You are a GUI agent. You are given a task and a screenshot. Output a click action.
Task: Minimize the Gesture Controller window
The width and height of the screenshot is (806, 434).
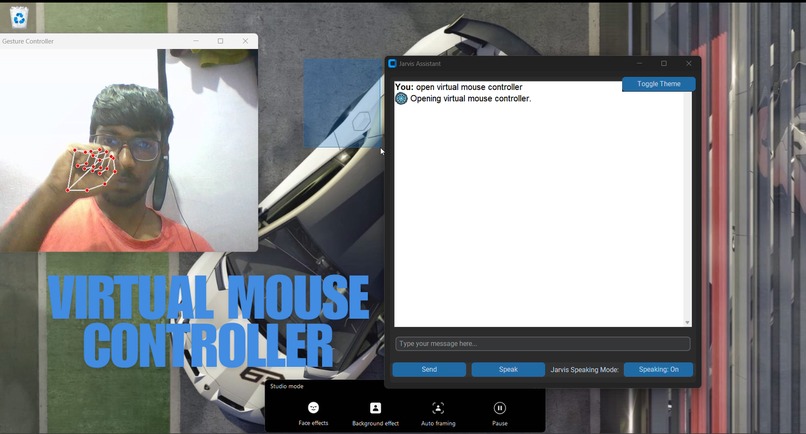pos(196,41)
